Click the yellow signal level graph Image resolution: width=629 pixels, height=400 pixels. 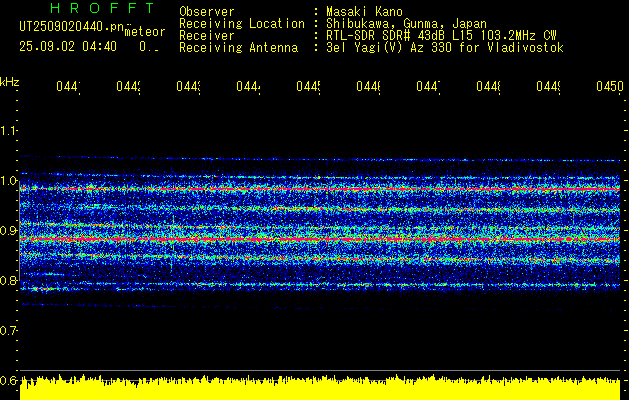click(320, 387)
